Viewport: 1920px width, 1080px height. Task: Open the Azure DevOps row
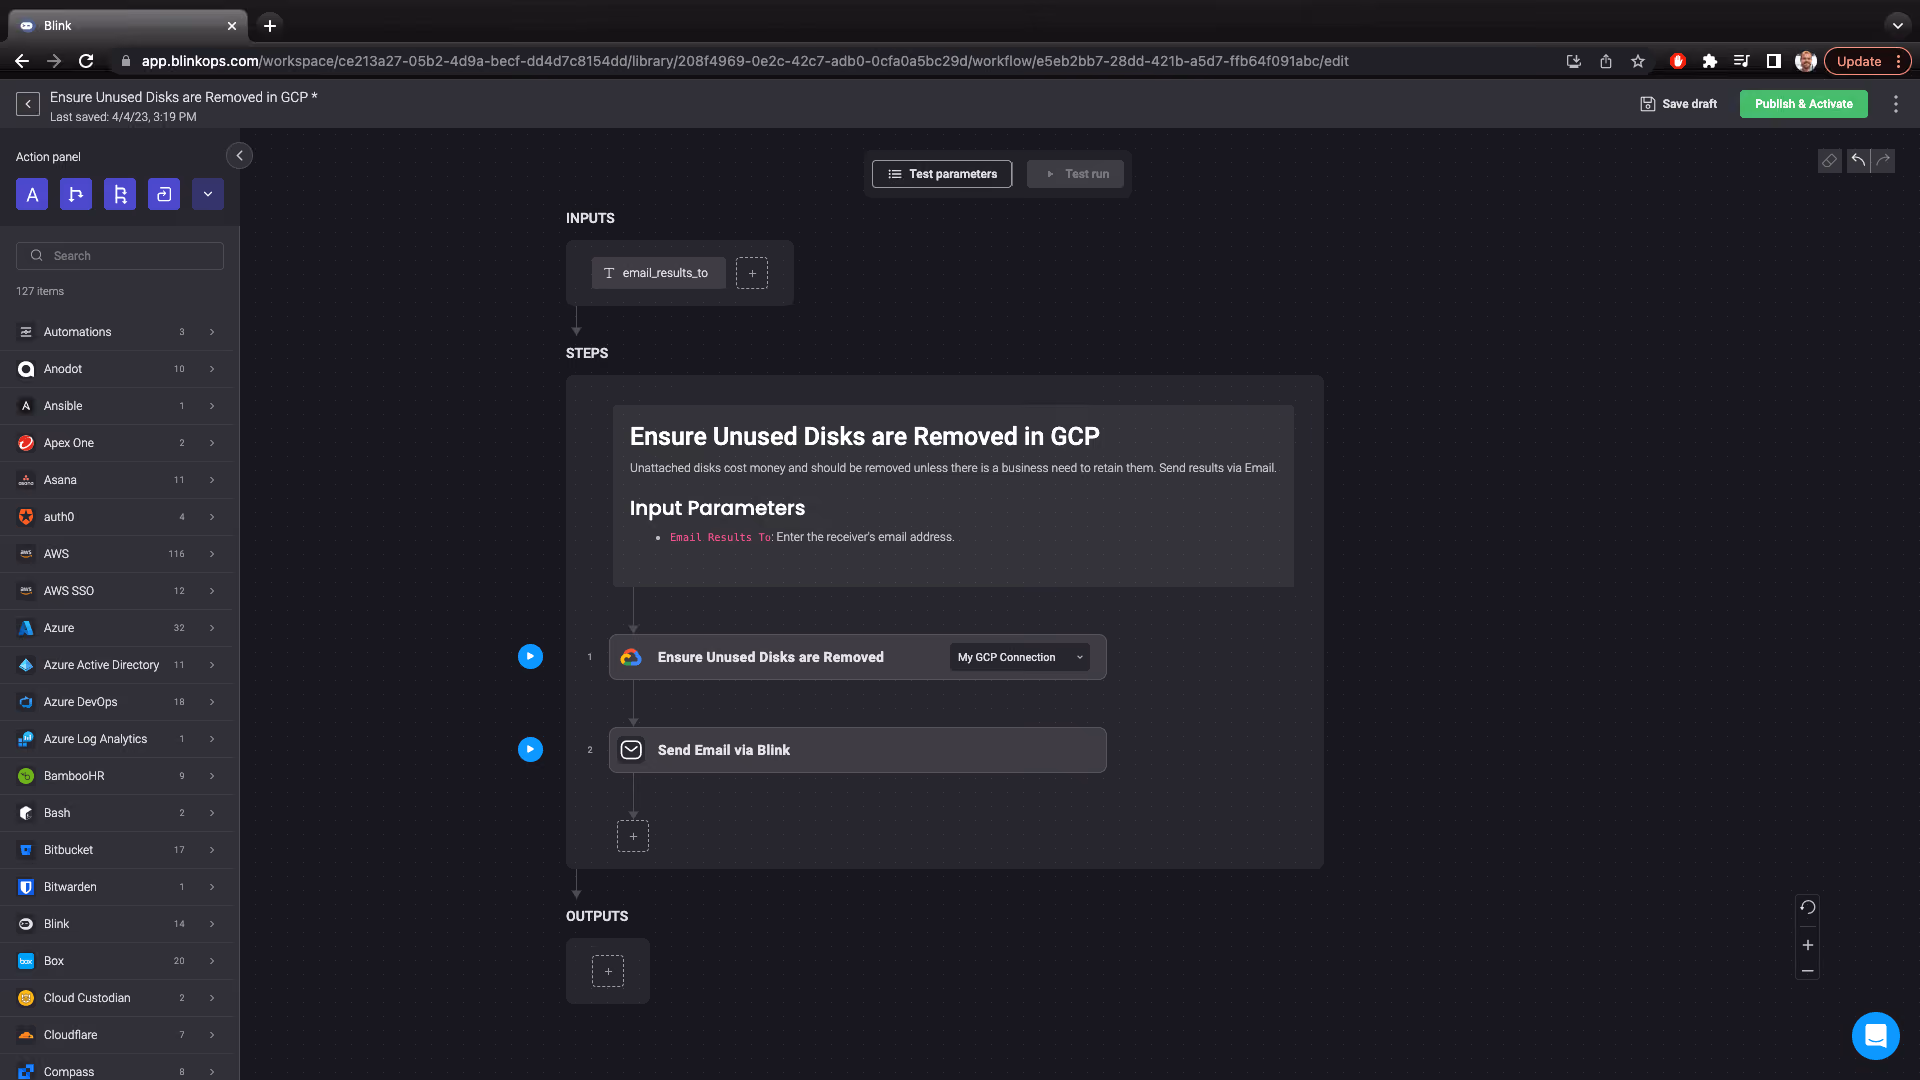pos(116,702)
